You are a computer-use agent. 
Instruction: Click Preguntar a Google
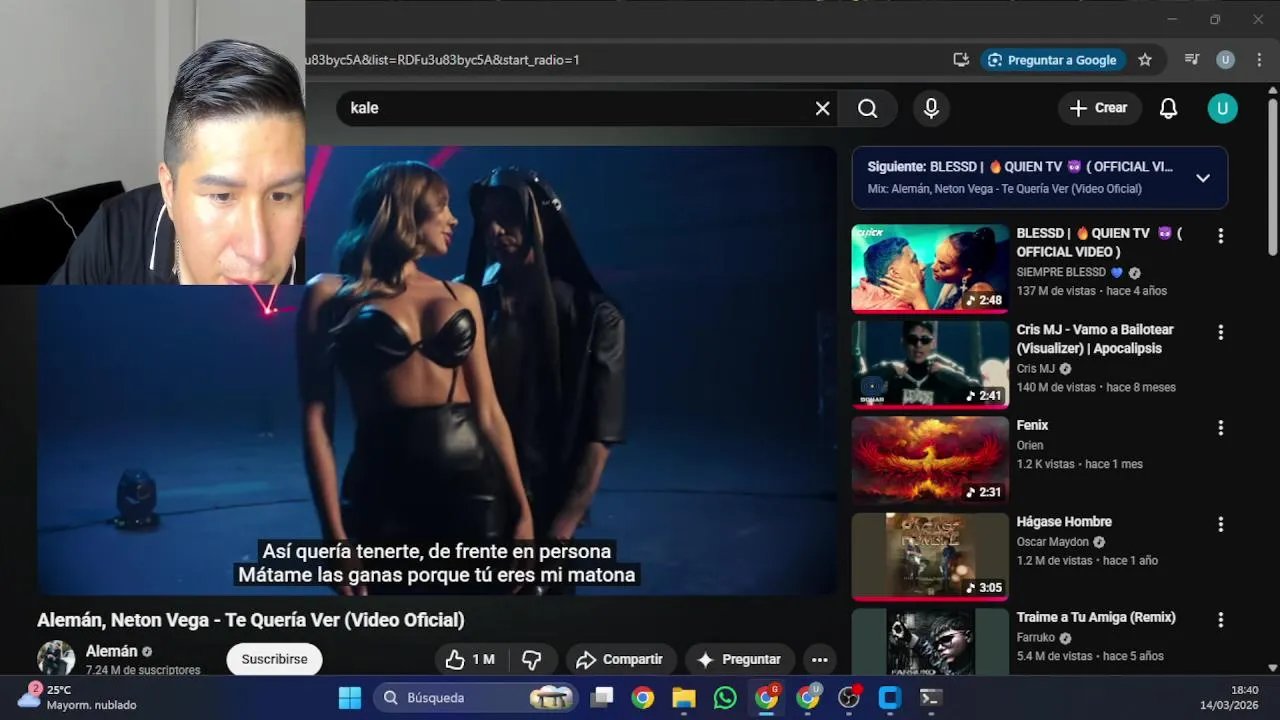pos(1052,60)
